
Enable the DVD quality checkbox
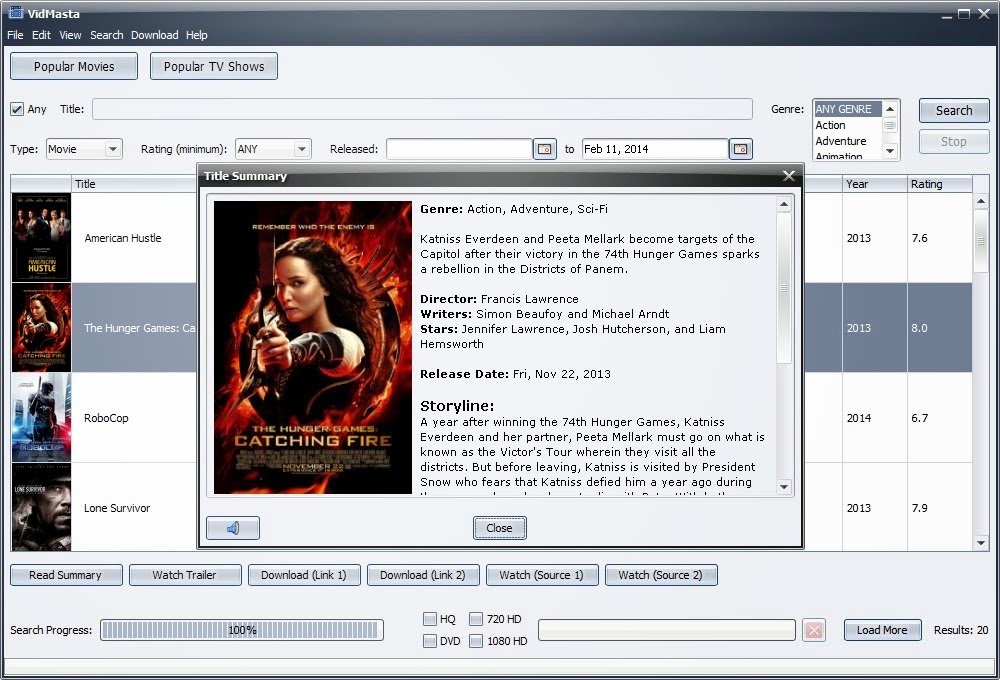(x=430, y=641)
